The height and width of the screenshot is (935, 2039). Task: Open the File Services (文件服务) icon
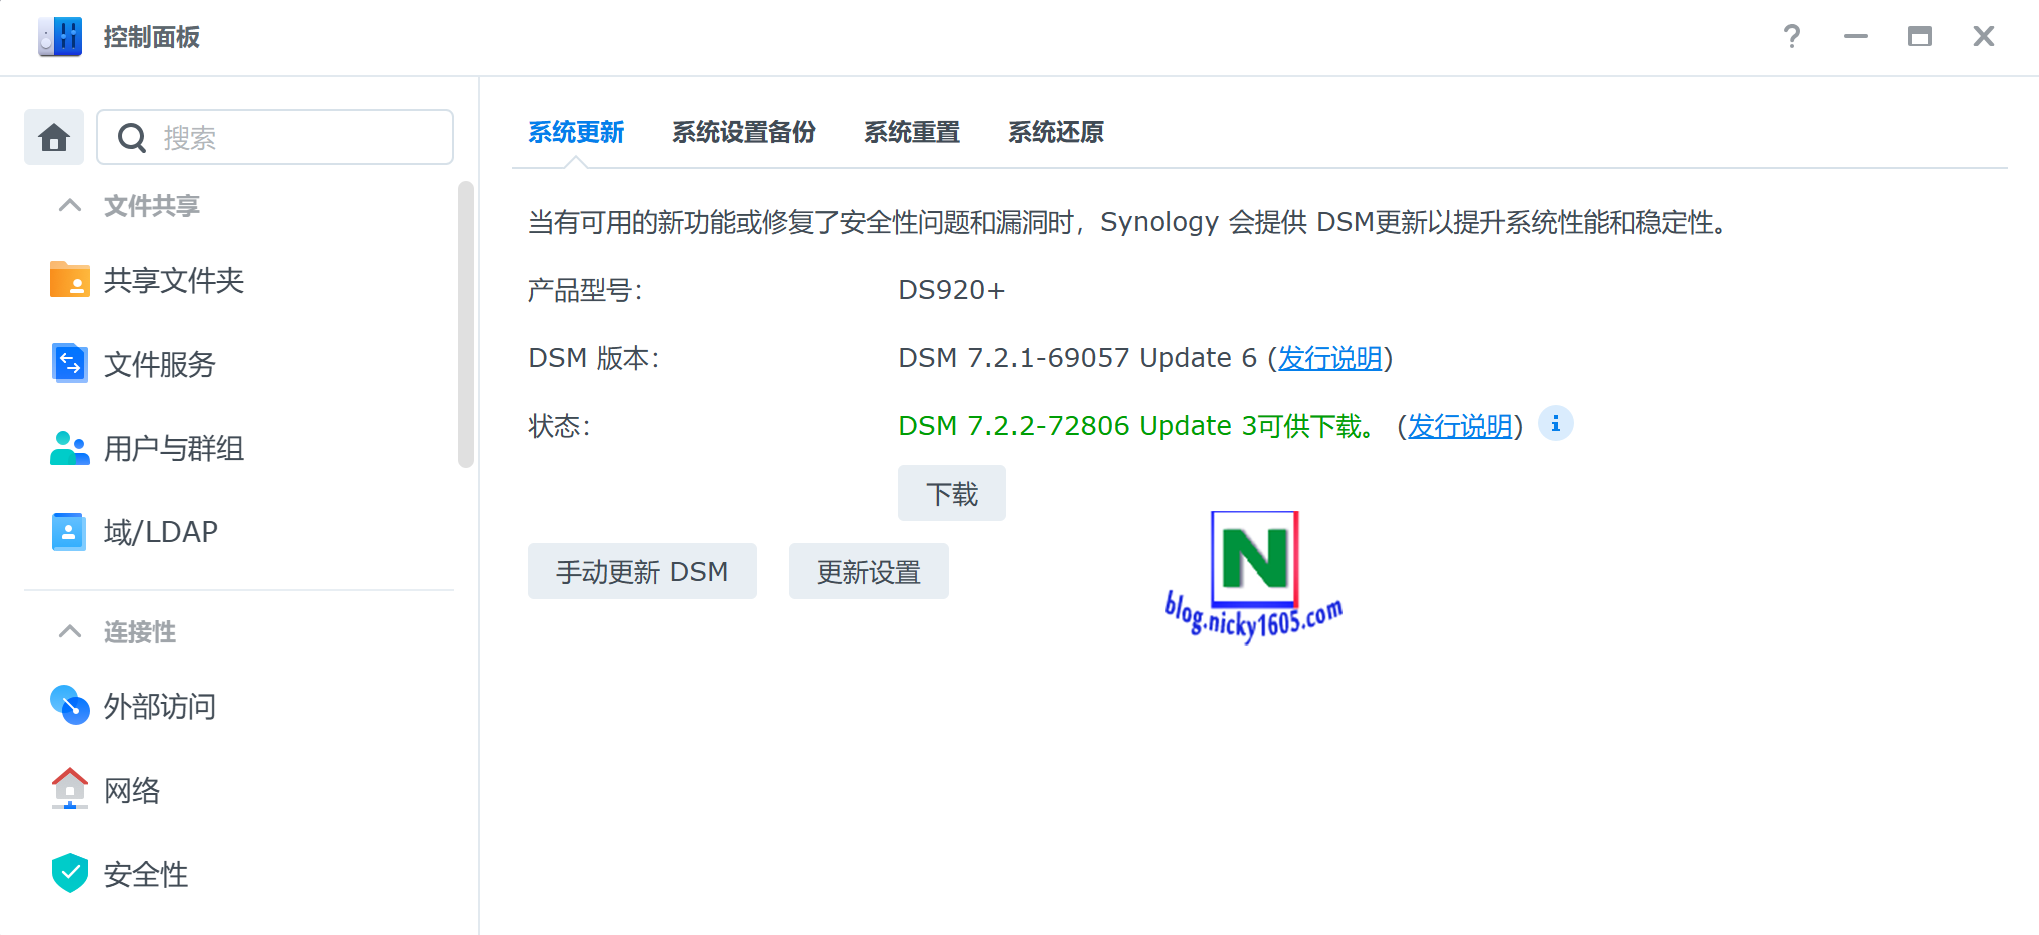pos(70,364)
